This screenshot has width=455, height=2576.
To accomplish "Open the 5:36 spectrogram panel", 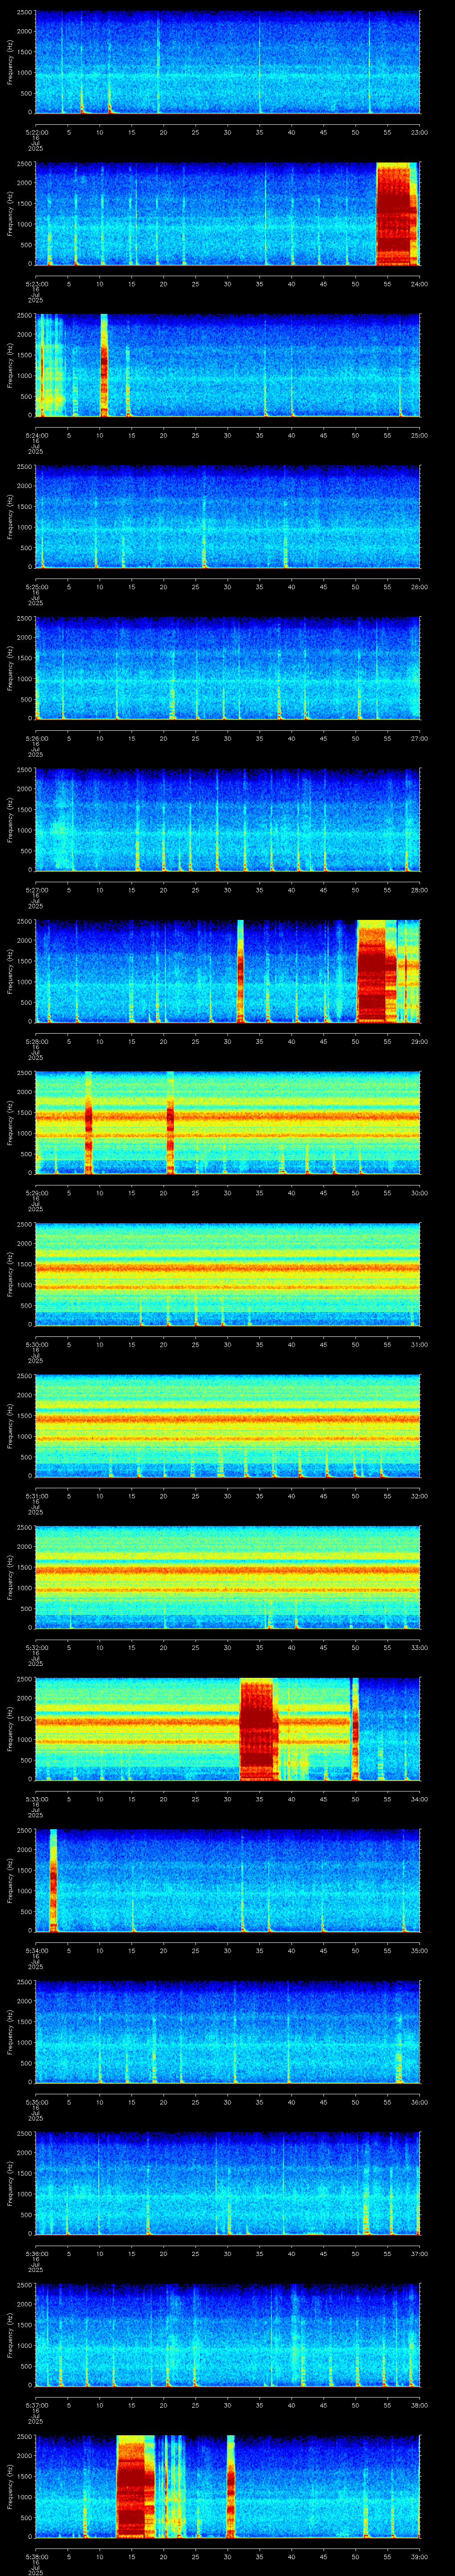I will [227, 2183].
